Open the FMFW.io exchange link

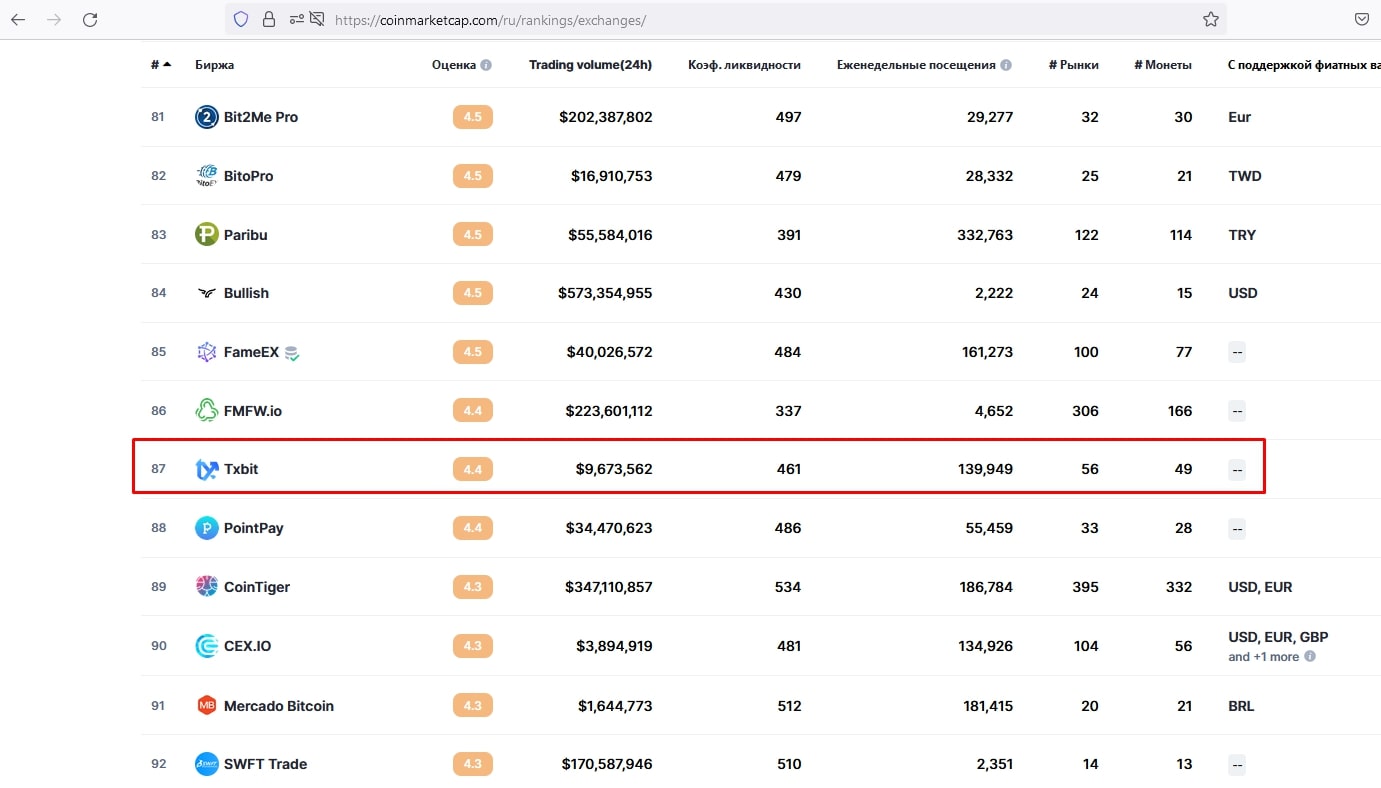pyautogui.click(x=253, y=411)
